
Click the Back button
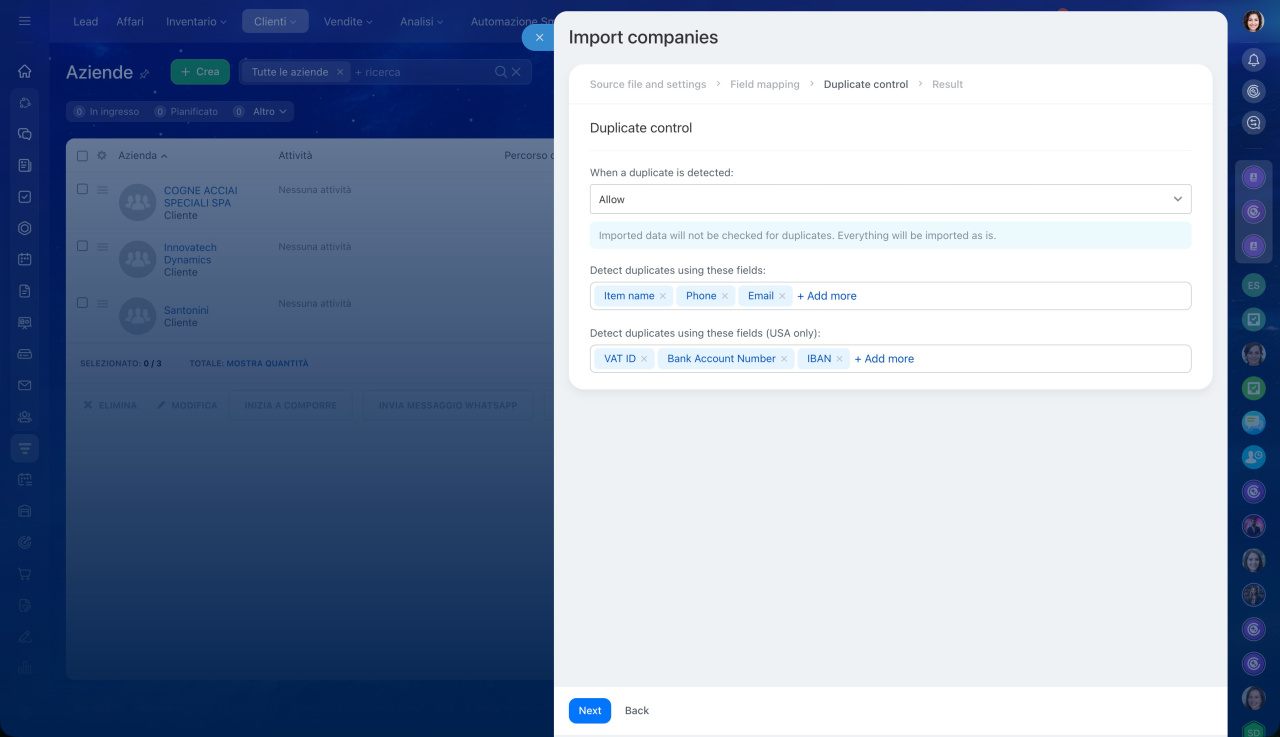(x=636, y=711)
